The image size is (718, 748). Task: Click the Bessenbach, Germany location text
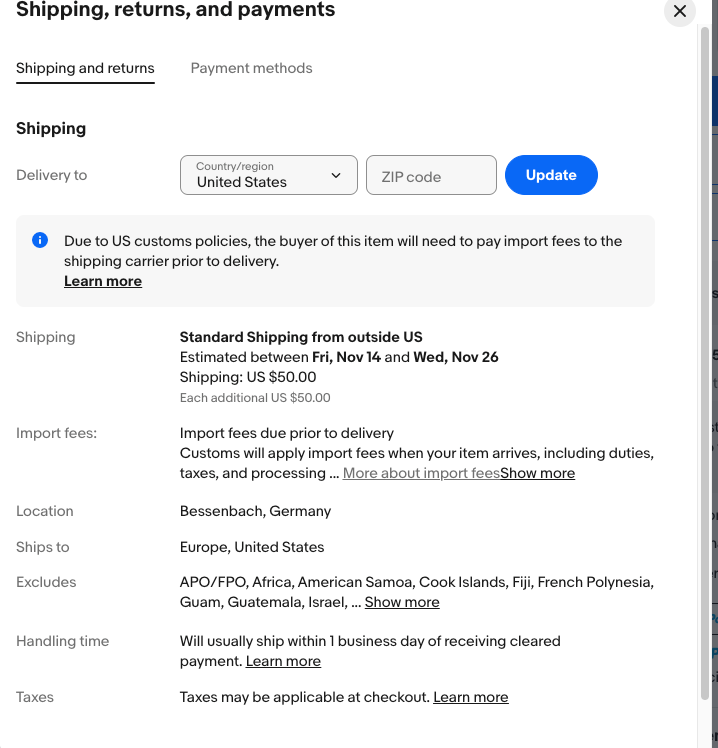tap(255, 511)
